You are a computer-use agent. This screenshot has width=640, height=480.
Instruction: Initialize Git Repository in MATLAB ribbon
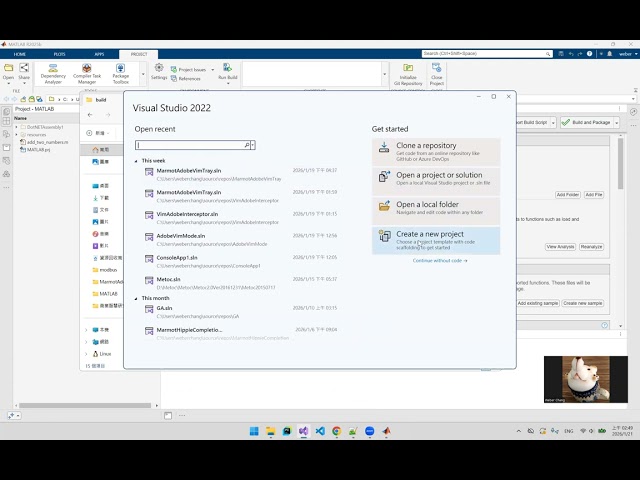click(x=408, y=74)
